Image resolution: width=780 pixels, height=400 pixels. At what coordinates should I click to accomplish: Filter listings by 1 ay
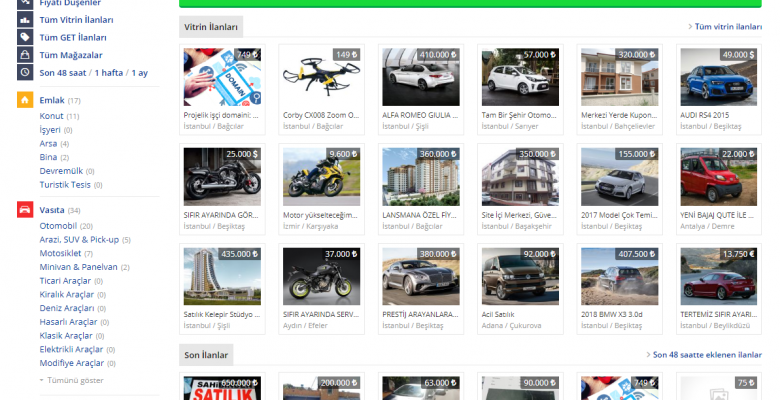(x=140, y=73)
